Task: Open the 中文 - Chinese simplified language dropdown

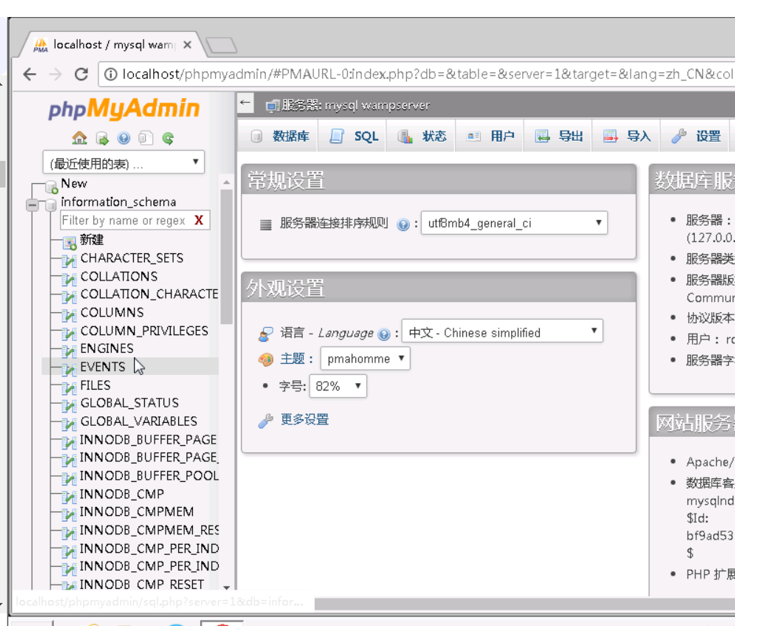Action: pos(502,332)
